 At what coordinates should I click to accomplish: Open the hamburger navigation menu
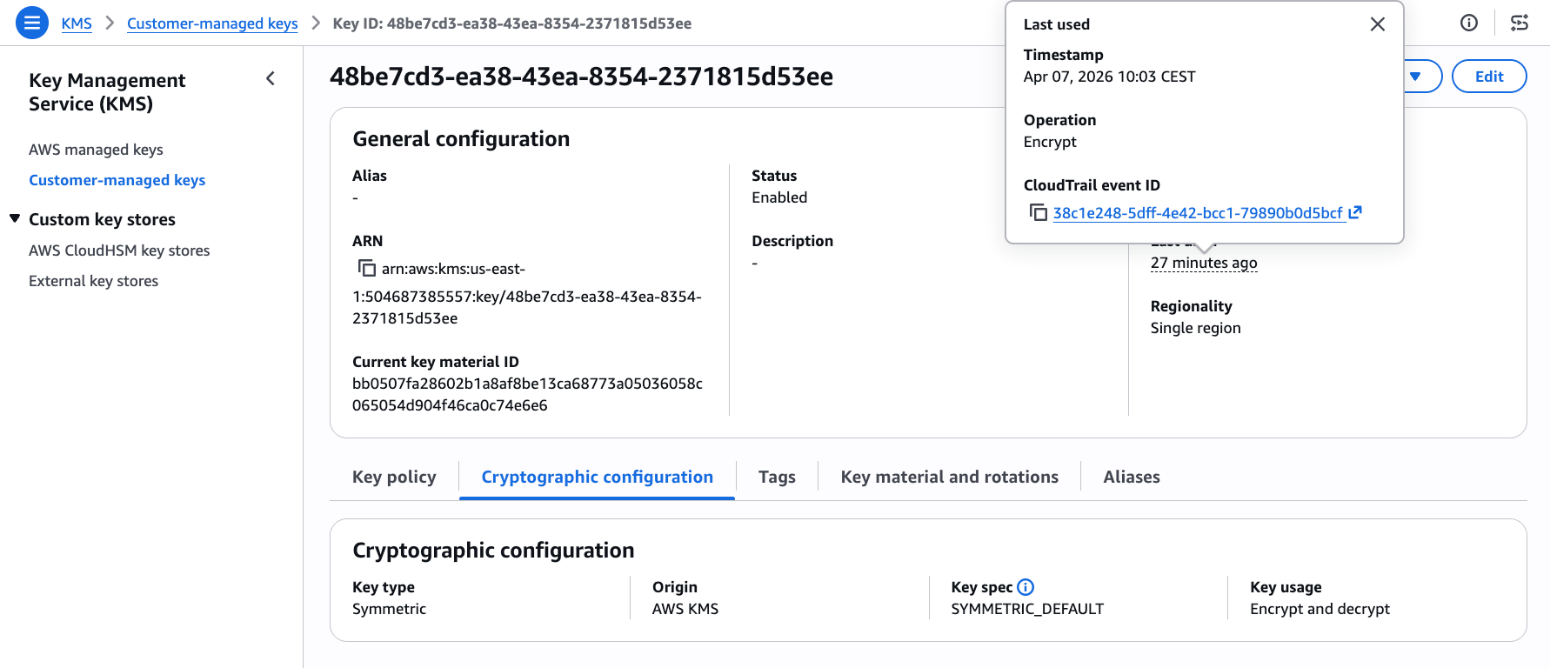[x=32, y=22]
